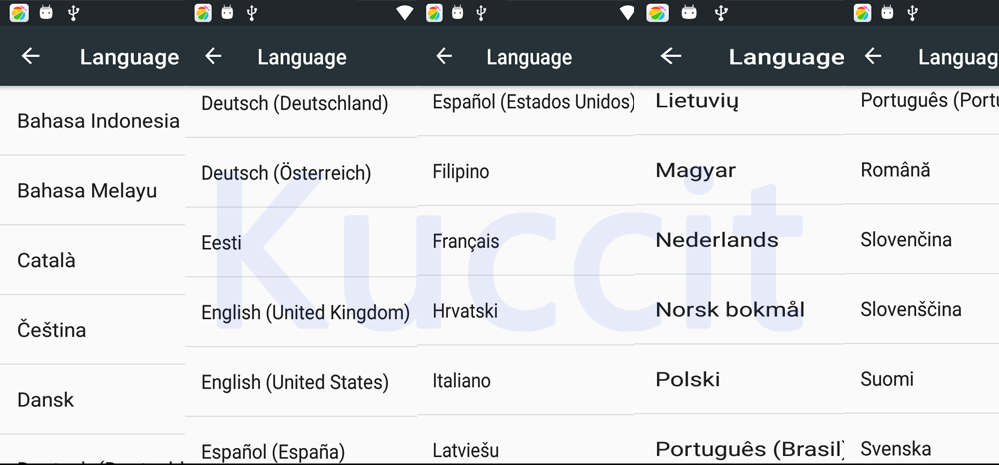Choose Čeština from the language list

(x=52, y=330)
